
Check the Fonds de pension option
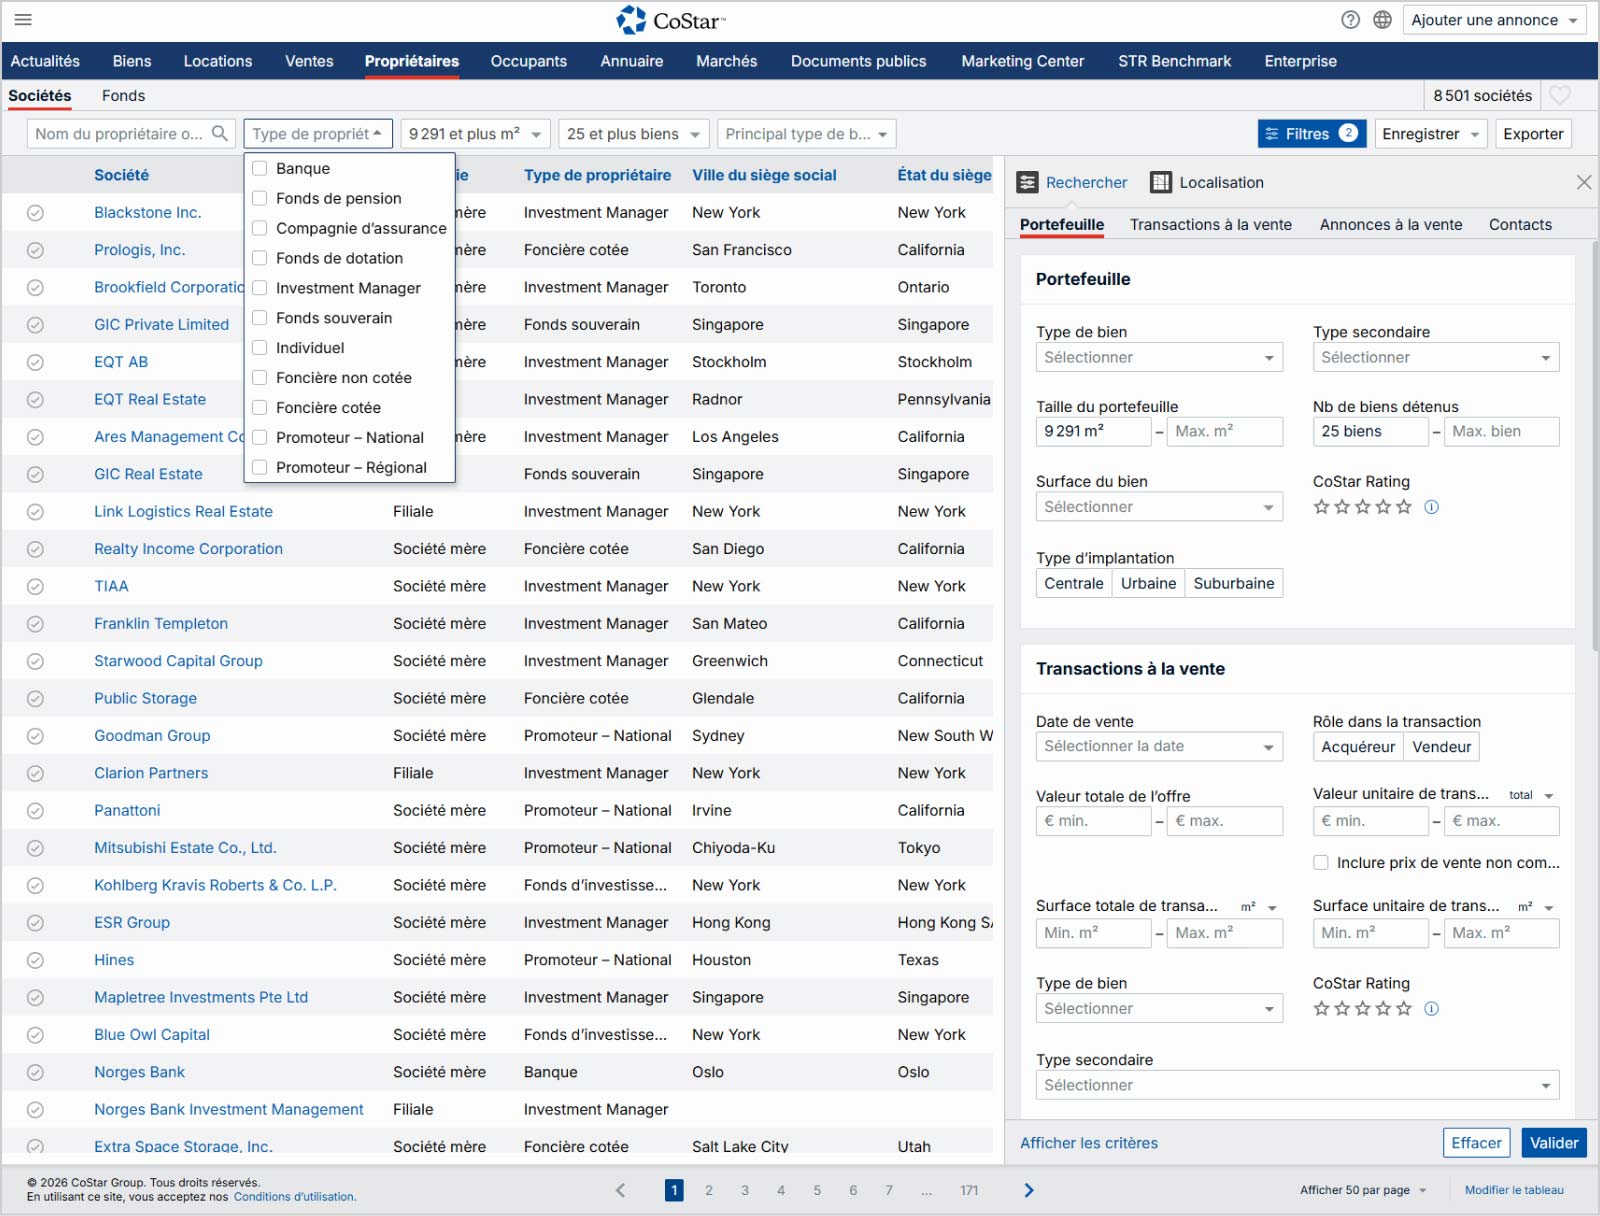click(x=260, y=198)
